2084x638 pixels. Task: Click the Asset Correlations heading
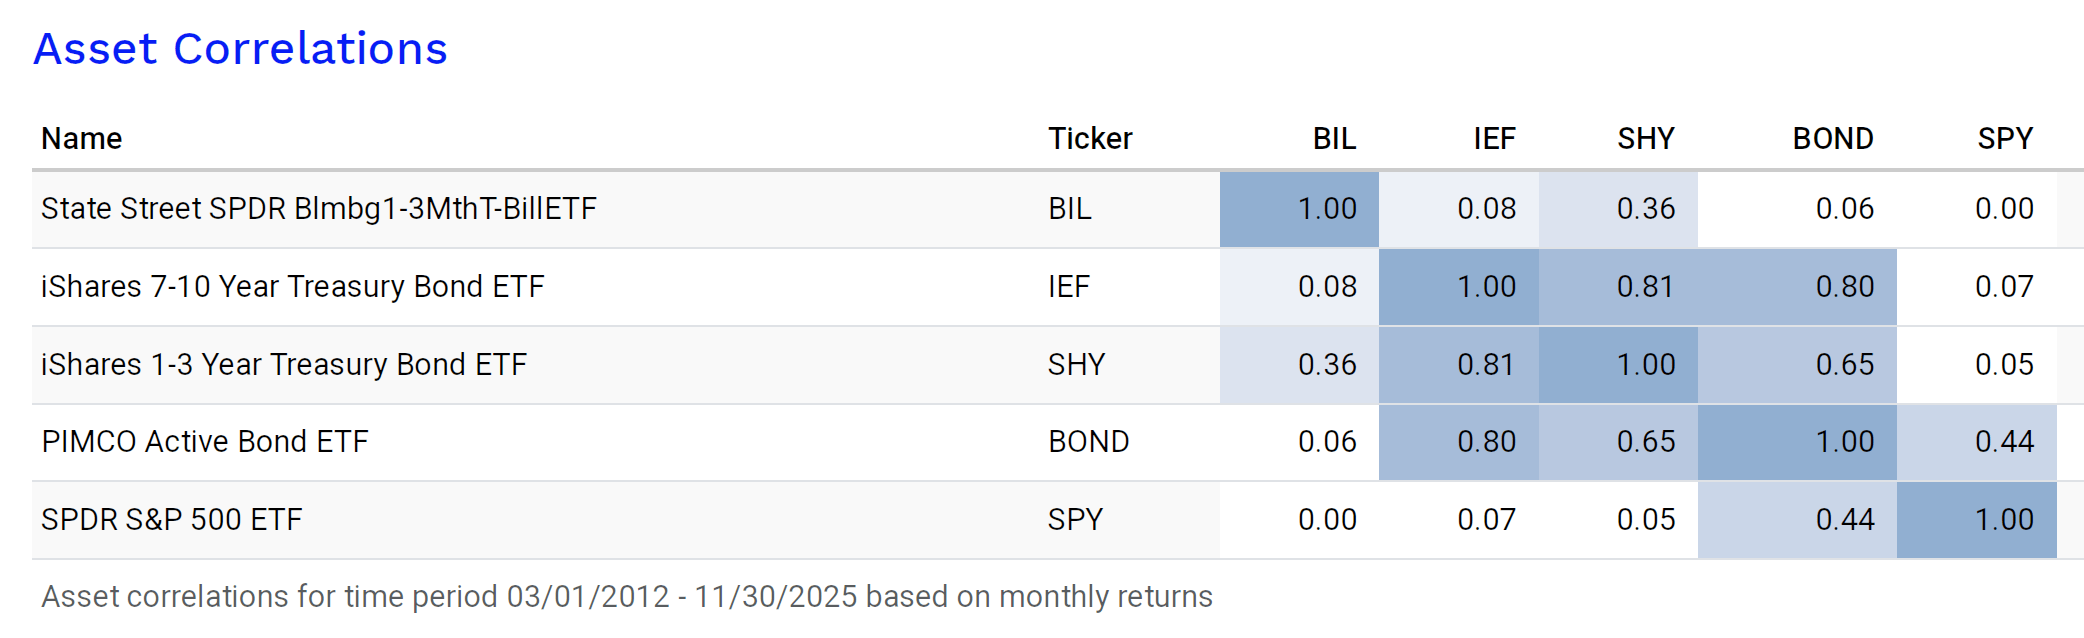coord(240,49)
